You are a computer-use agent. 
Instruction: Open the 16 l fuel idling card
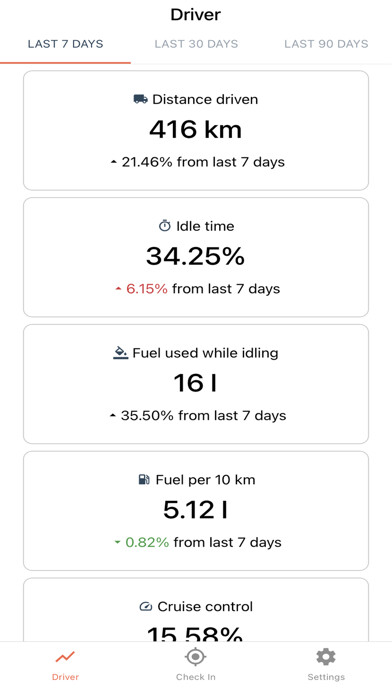196,384
